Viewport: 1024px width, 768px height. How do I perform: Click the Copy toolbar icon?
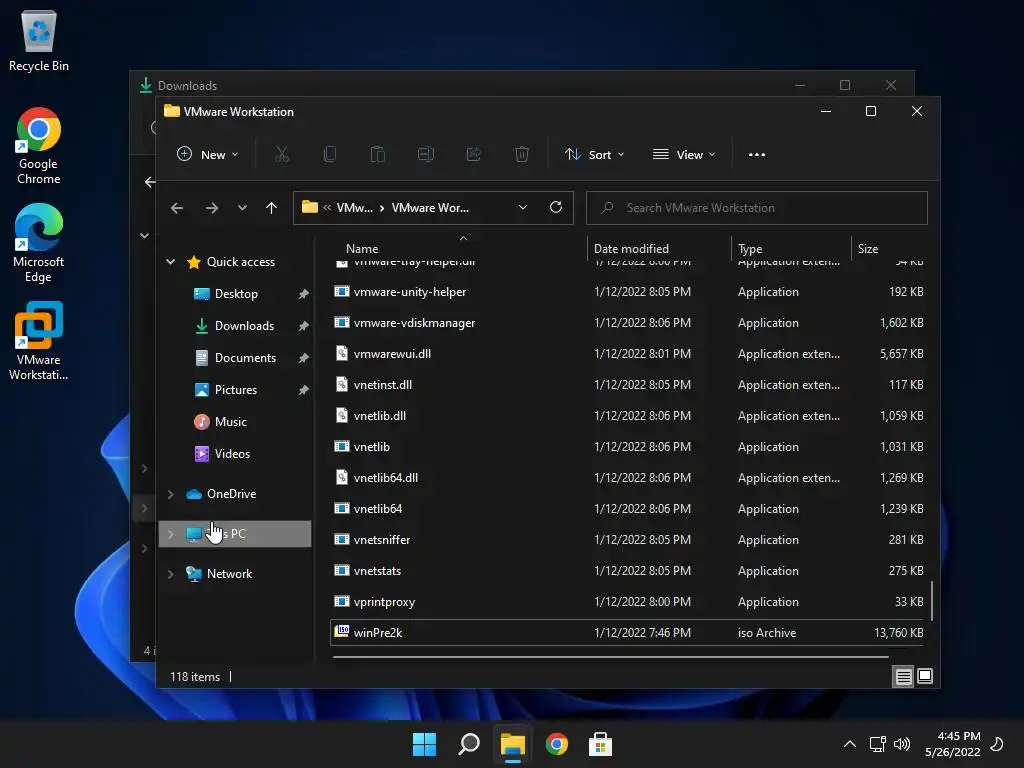tap(330, 155)
